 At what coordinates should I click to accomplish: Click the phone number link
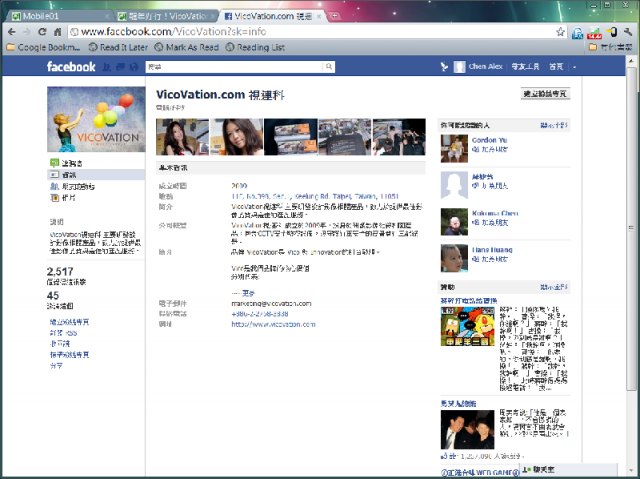click(x=260, y=314)
